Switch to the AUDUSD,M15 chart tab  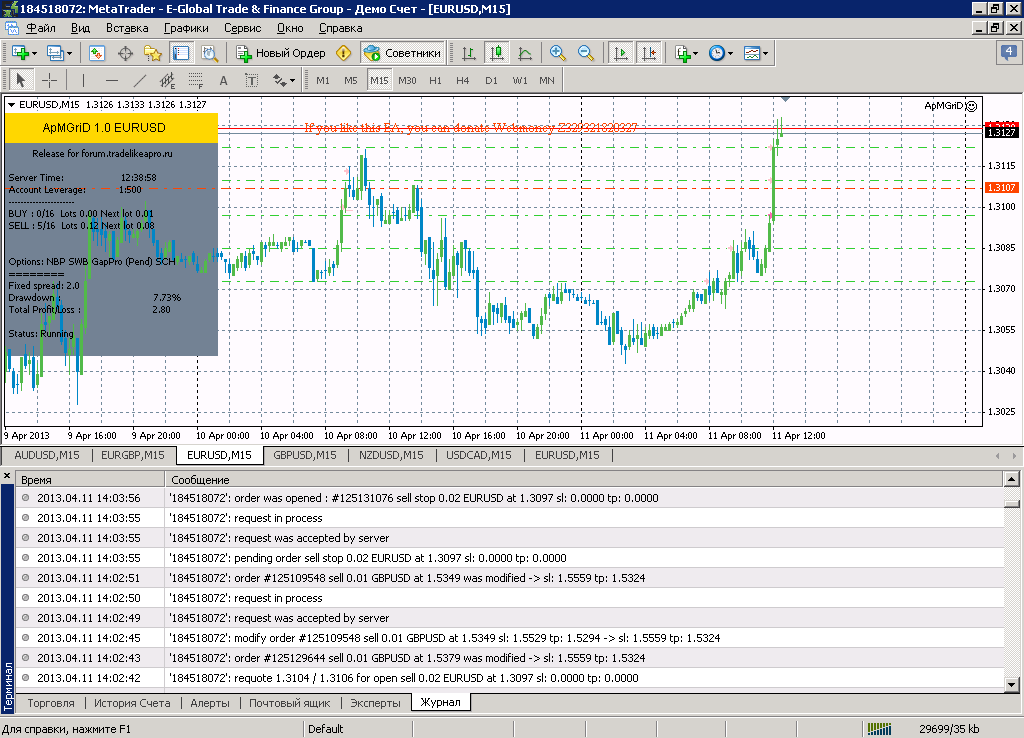tap(47, 455)
